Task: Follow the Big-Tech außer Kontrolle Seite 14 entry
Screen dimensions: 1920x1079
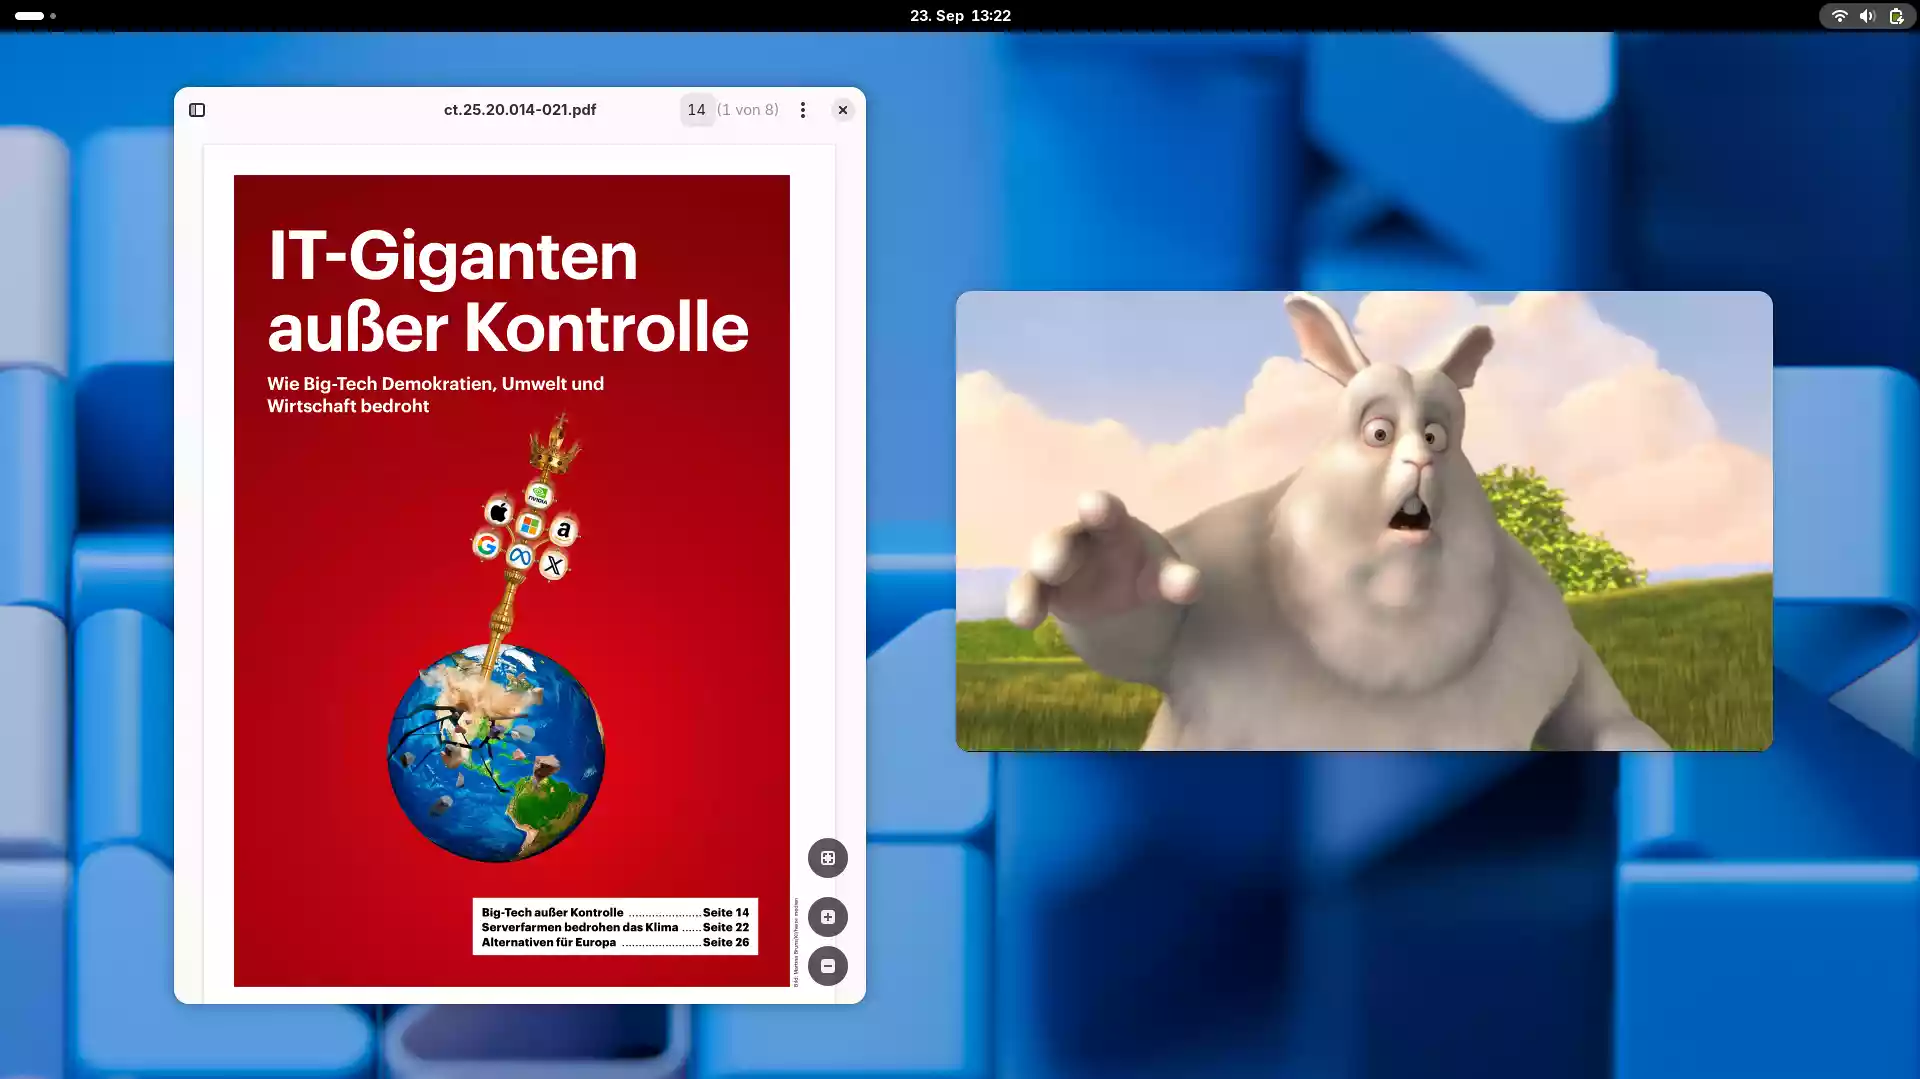Action: point(614,912)
